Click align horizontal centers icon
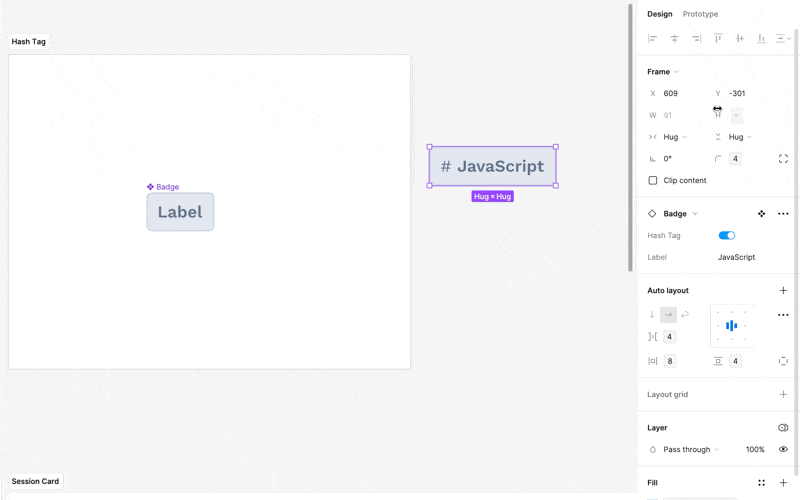Screen dimensions: 800x500 [x=674, y=38]
